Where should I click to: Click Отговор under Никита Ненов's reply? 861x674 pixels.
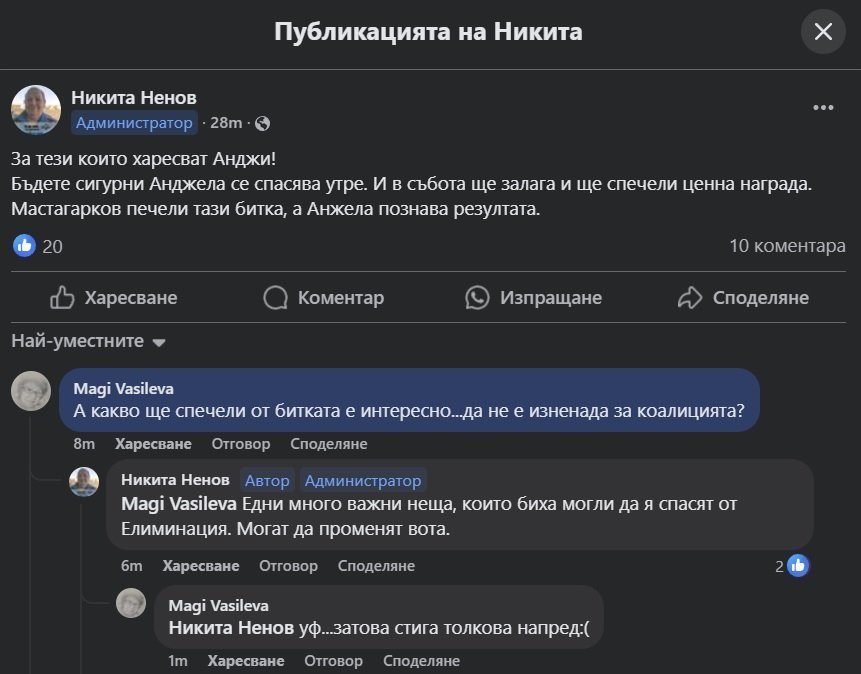tap(288, 566)
